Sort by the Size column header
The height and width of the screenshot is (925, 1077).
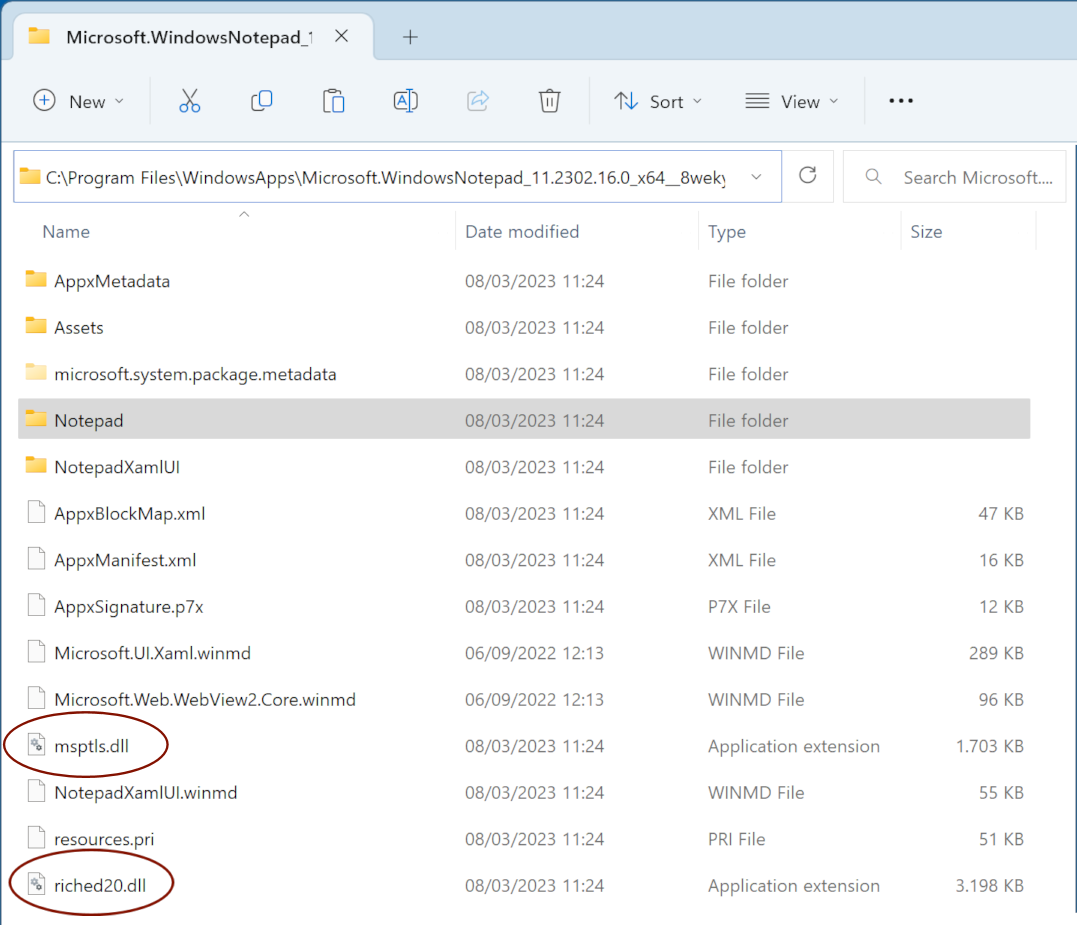click(x=926, y=232)
